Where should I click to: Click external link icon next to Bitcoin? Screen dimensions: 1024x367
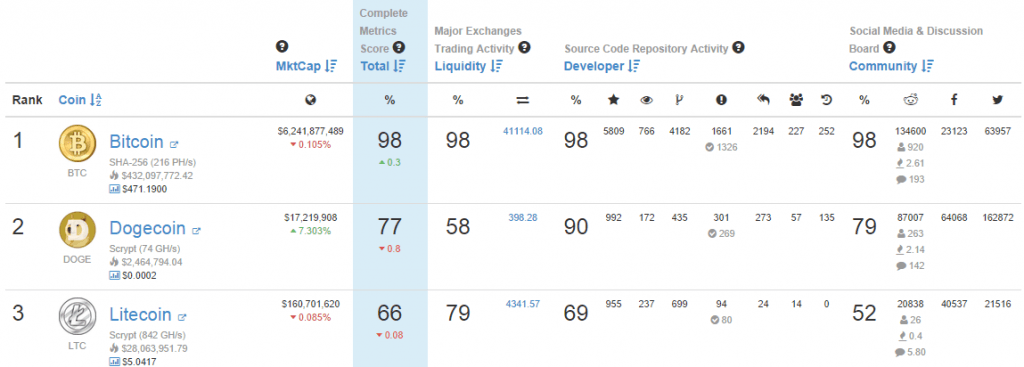[x=174, y=144]
